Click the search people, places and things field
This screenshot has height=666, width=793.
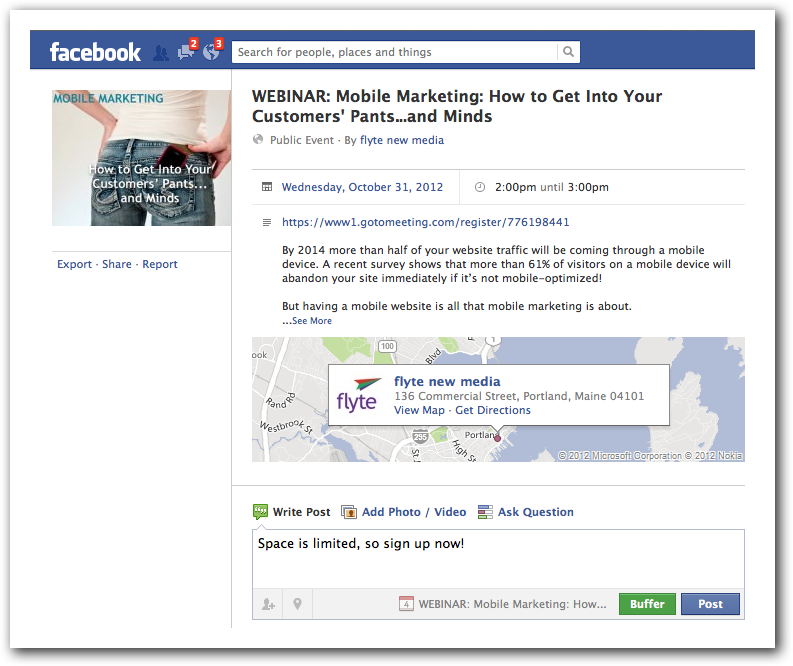(394, 52)
